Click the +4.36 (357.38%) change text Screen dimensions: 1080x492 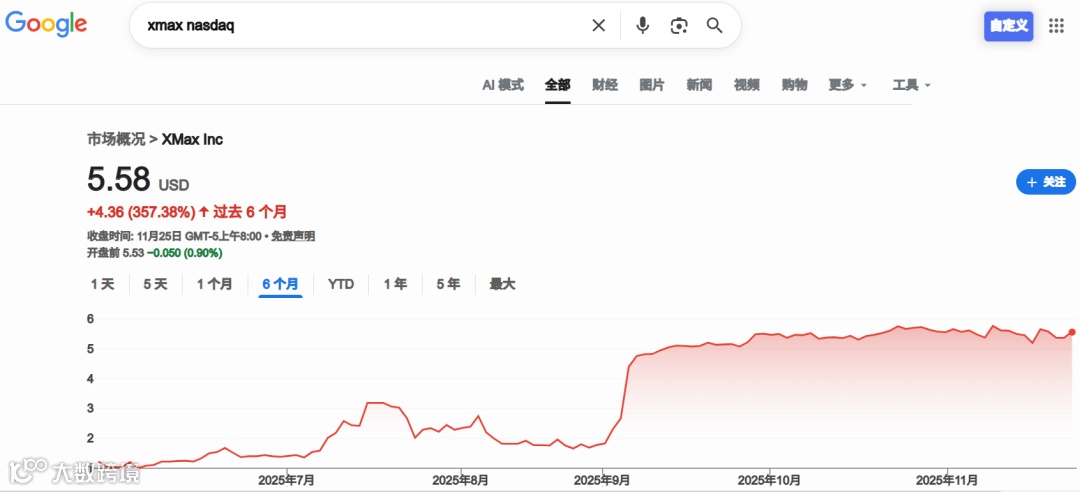coord(142,211)
